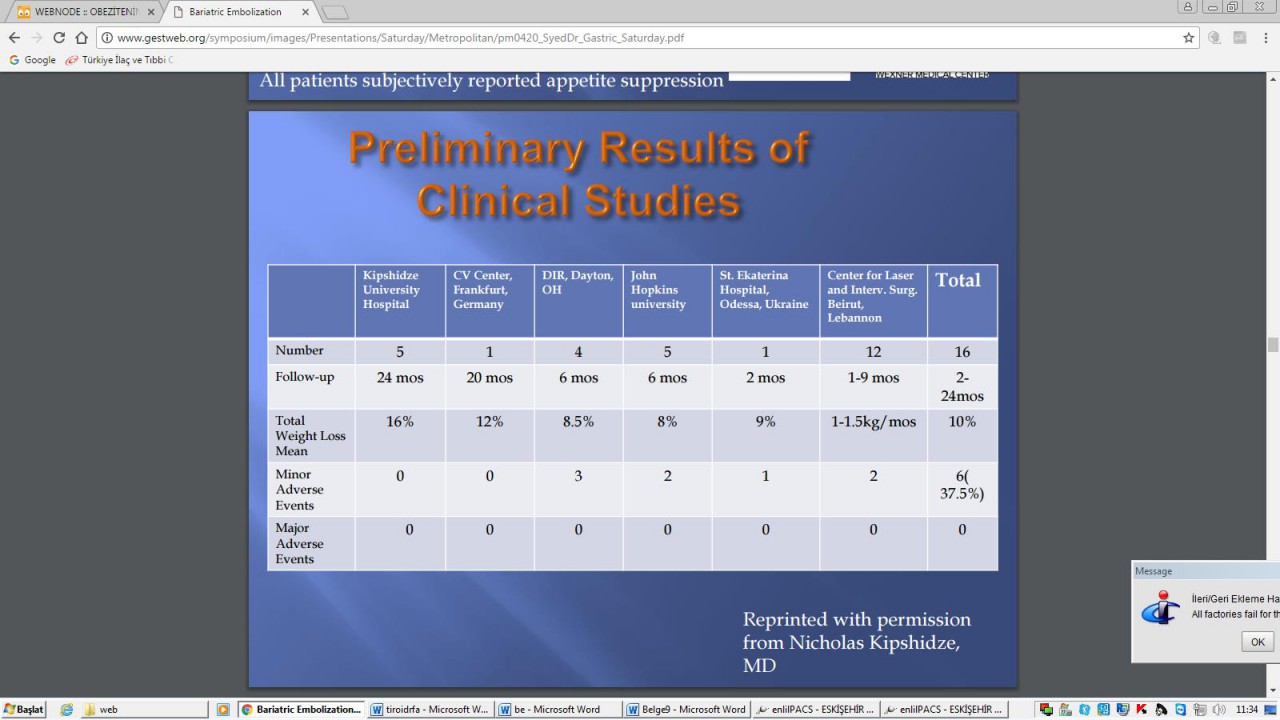Switch to Belge9 Microsoft Word window
This screenshot has height=720, width=1280.
(687, 709)
